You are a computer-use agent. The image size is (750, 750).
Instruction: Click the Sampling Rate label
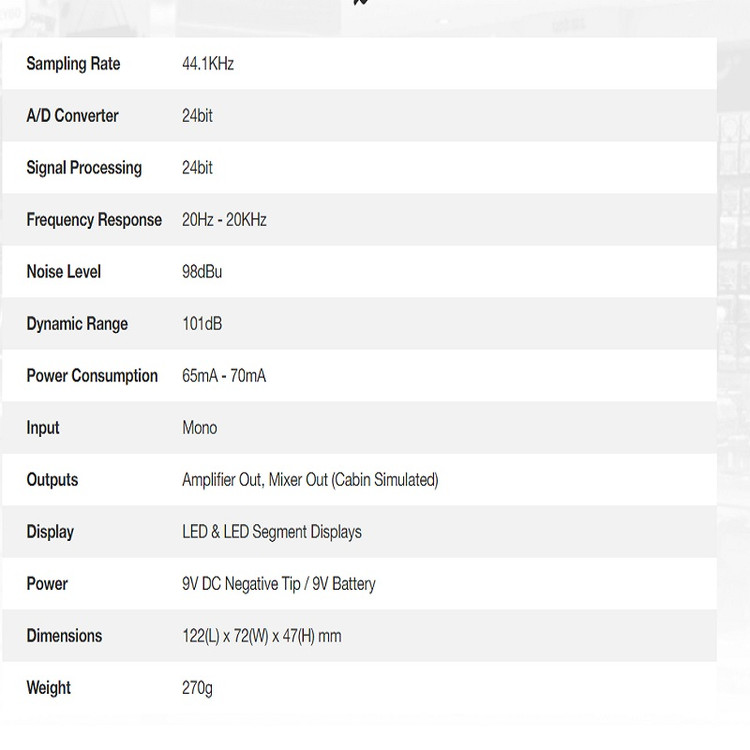(73, 64)
